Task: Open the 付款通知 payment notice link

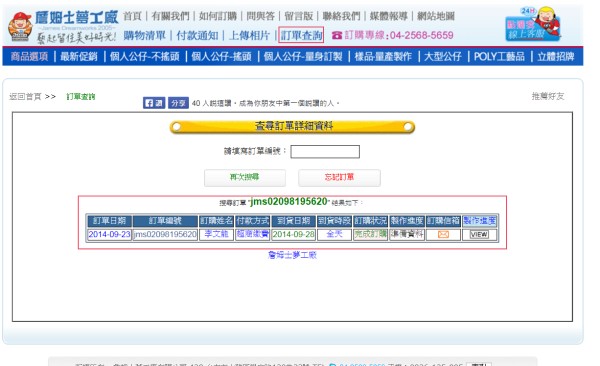Action: 197,36
